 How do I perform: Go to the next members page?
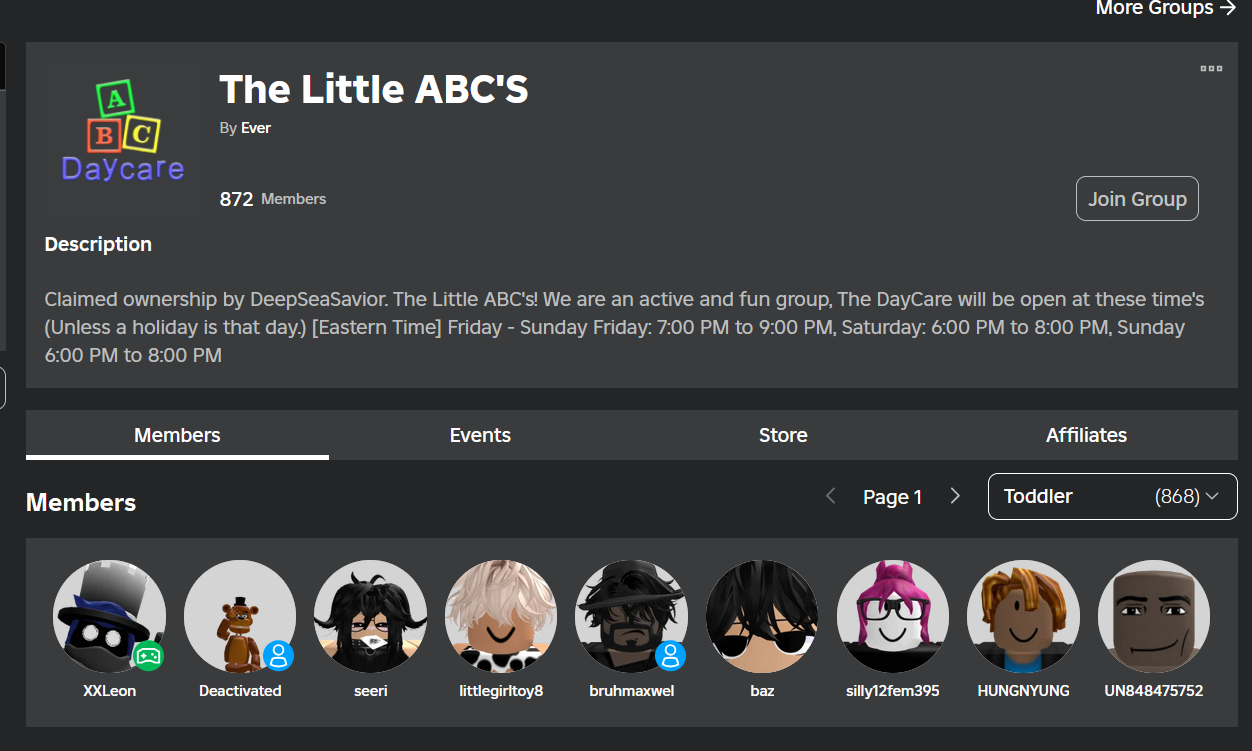955,496
